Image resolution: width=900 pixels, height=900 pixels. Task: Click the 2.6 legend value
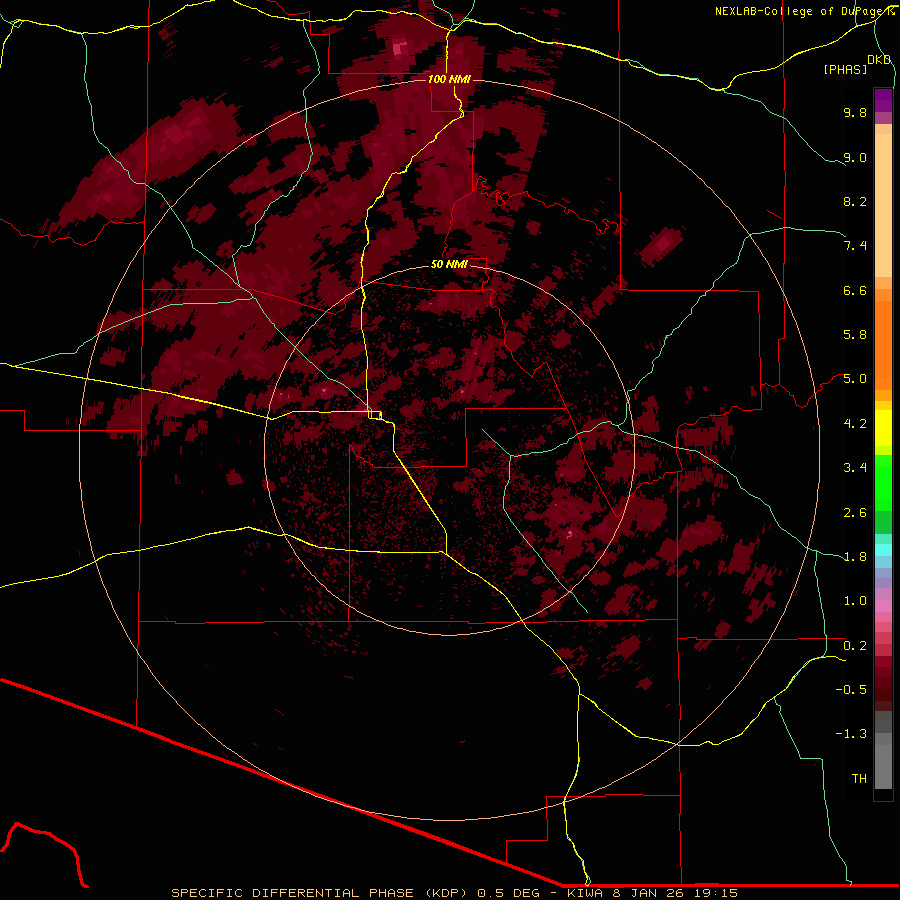click(855, 513)
